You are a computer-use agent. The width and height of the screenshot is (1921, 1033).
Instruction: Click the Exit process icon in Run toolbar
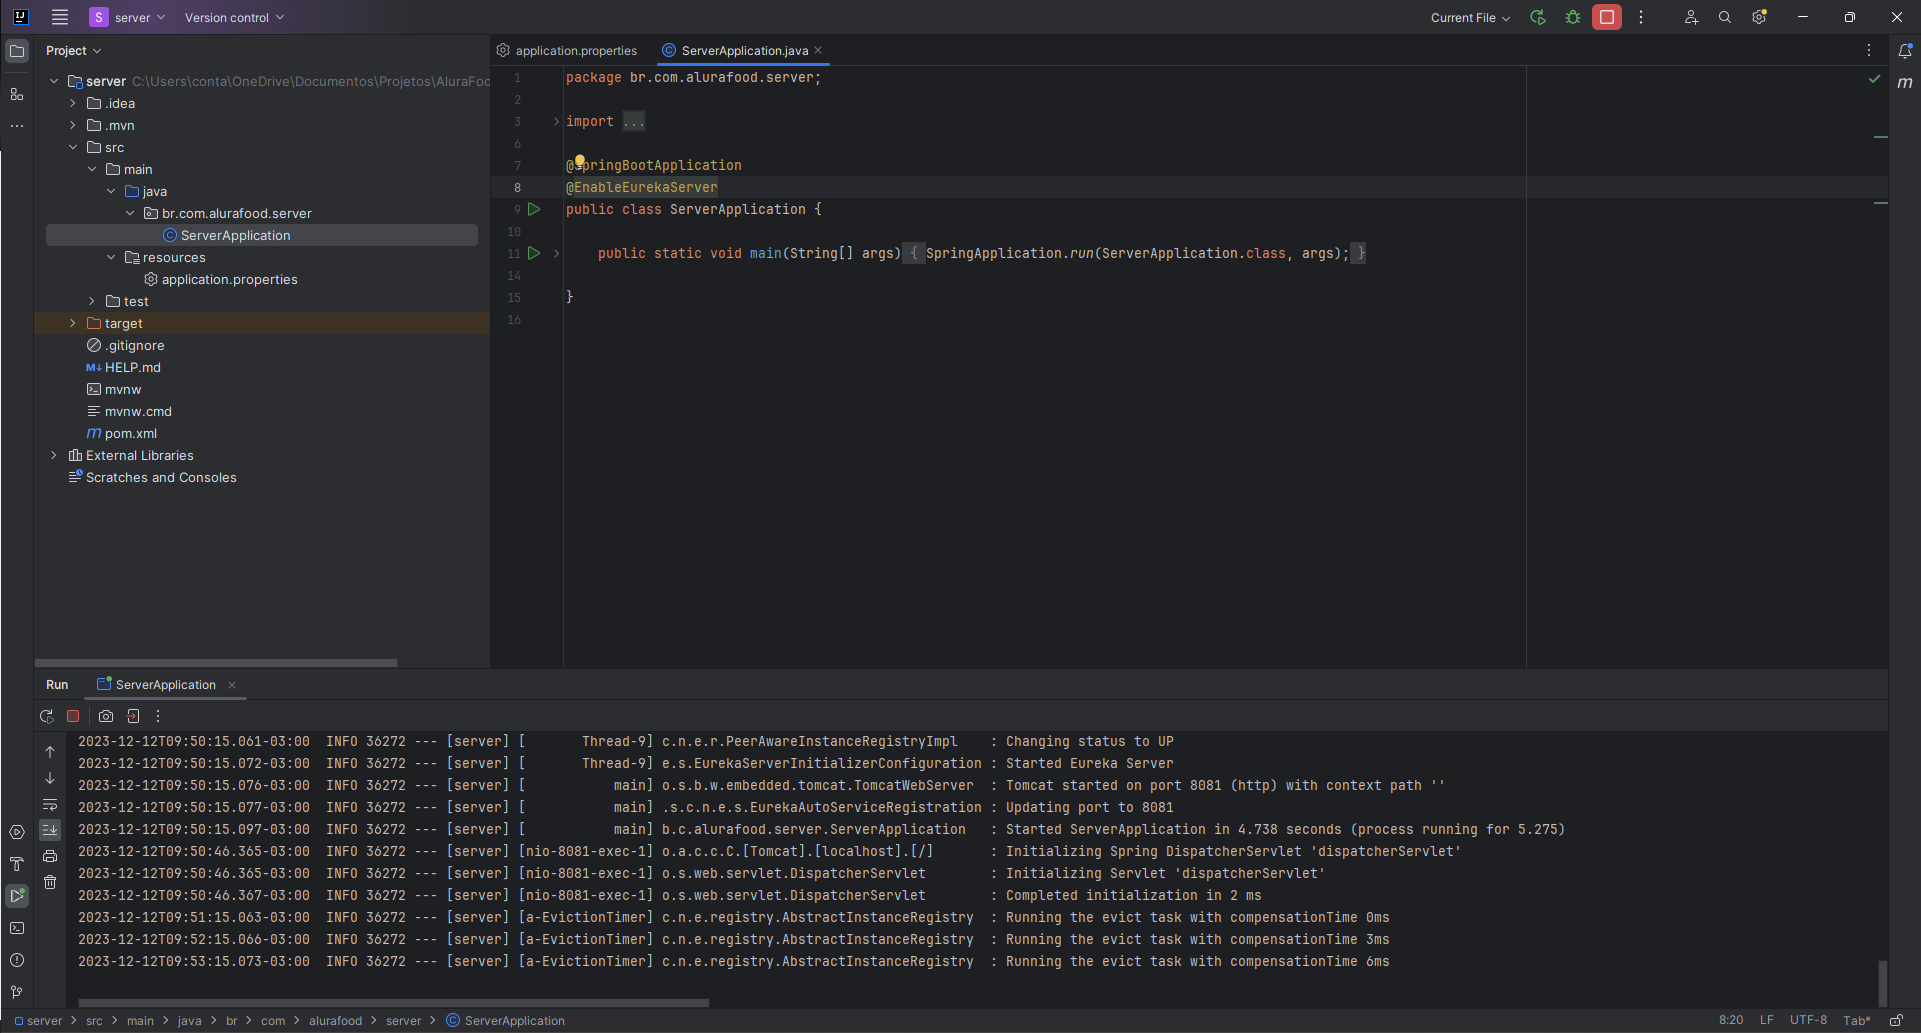click(133, 716)
